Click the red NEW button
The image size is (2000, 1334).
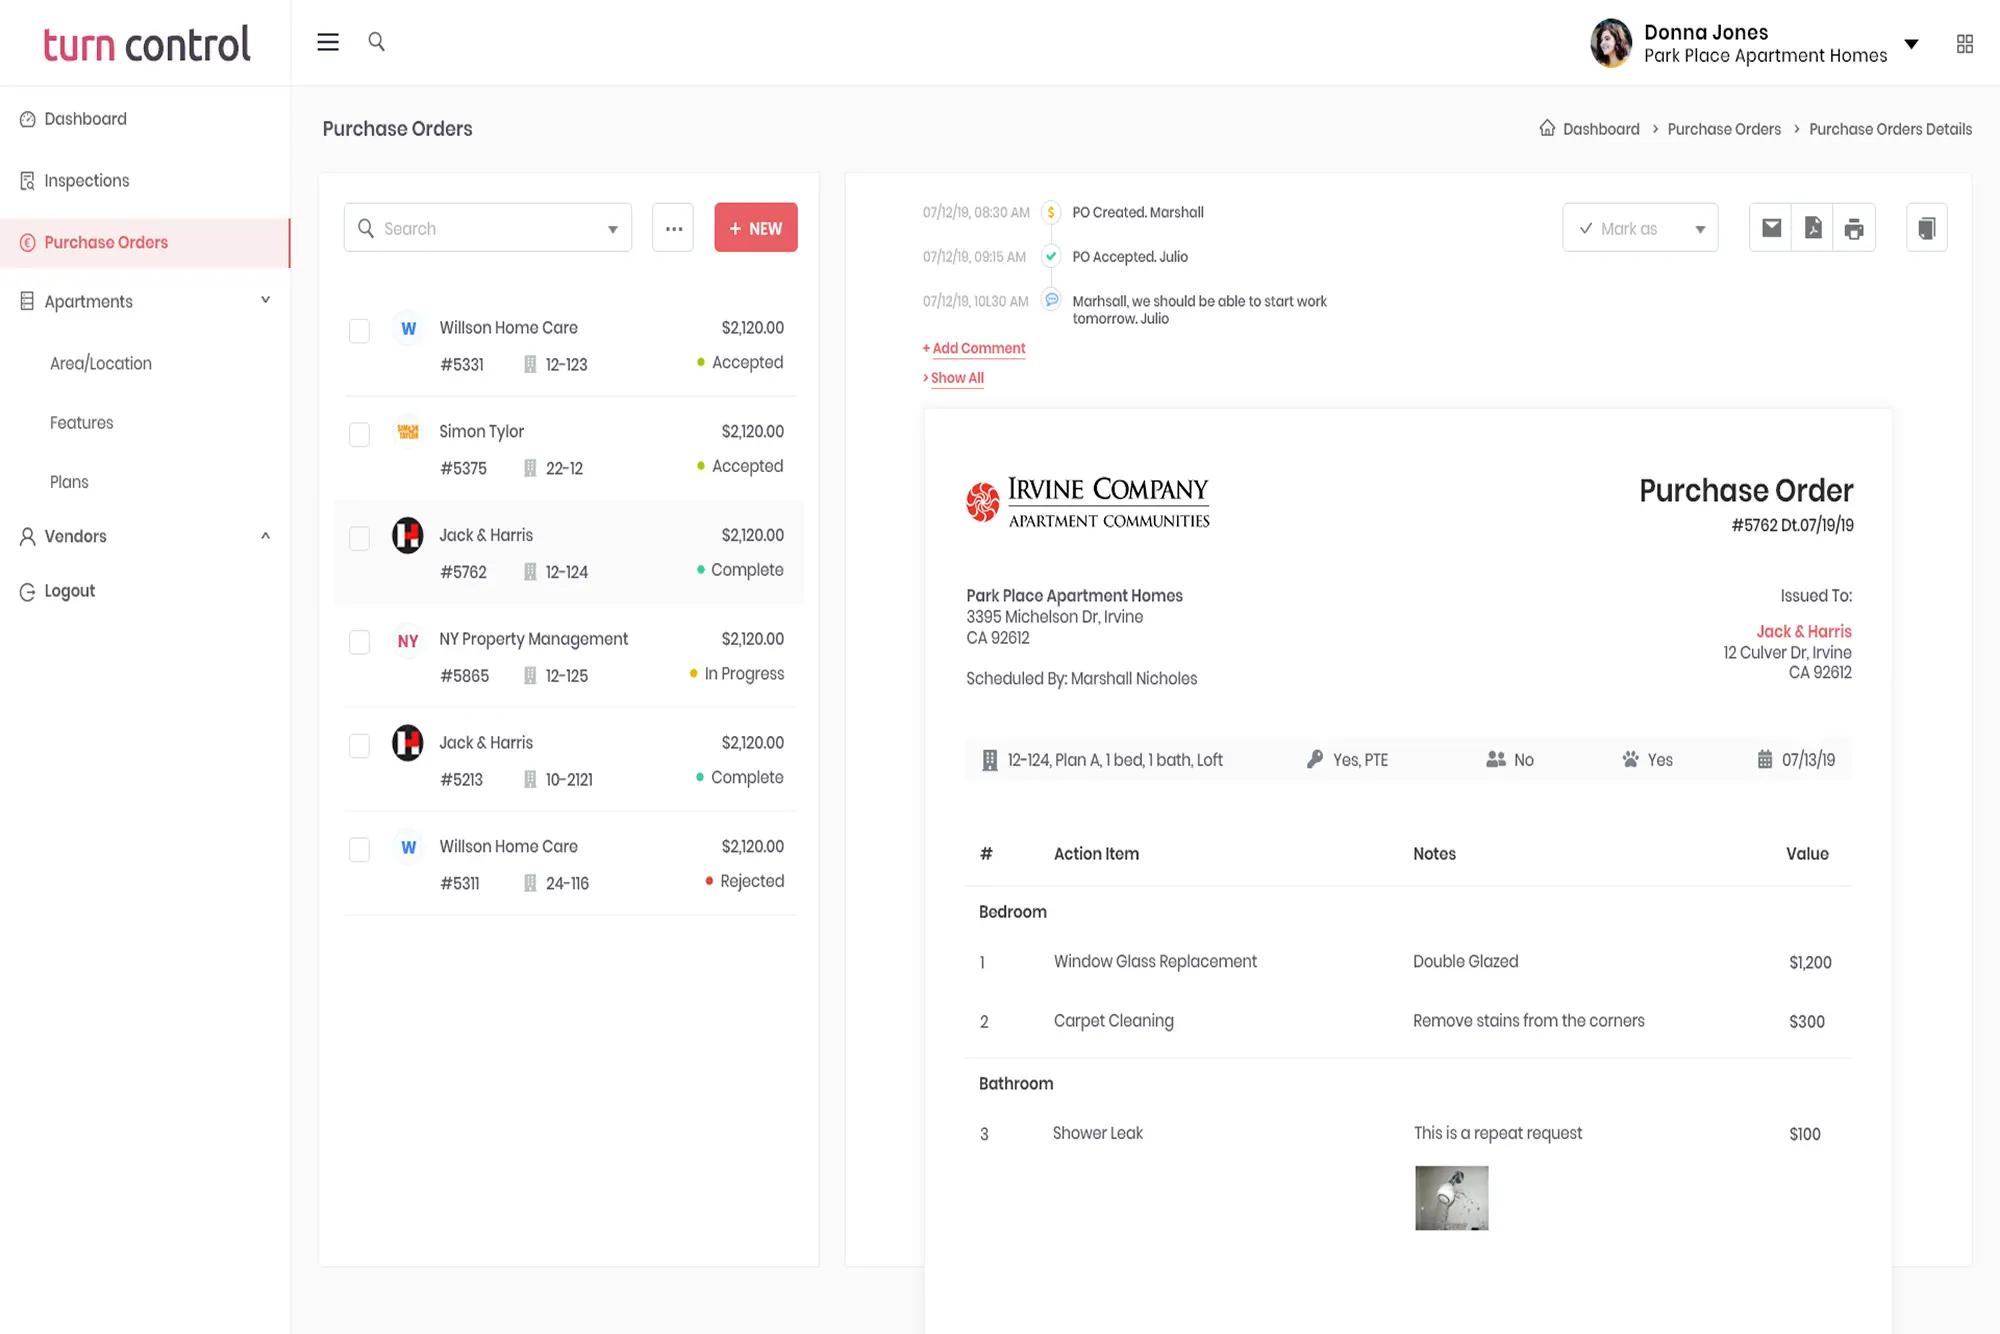(x=755, y=228)
